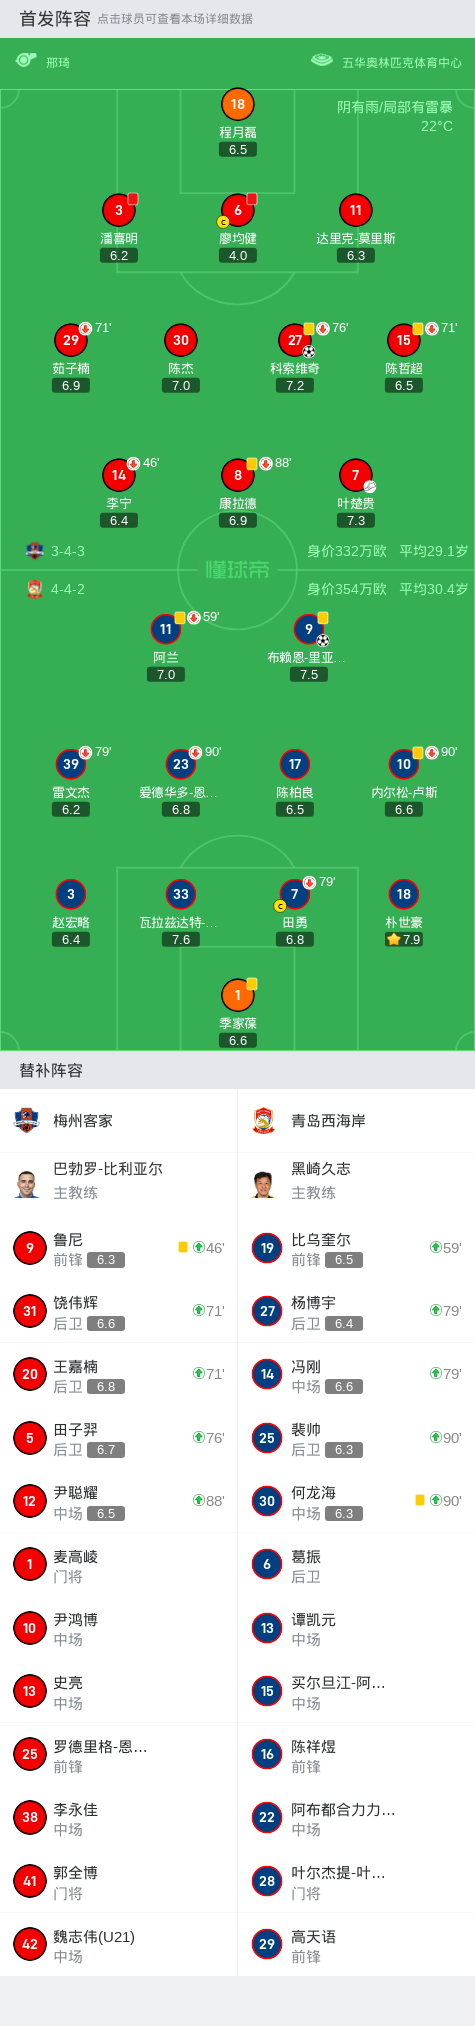Click stadium icon next to 五华奥林匹克体育中心
The height and width of the screenshot is (2026, 475).
click(321, 60)
